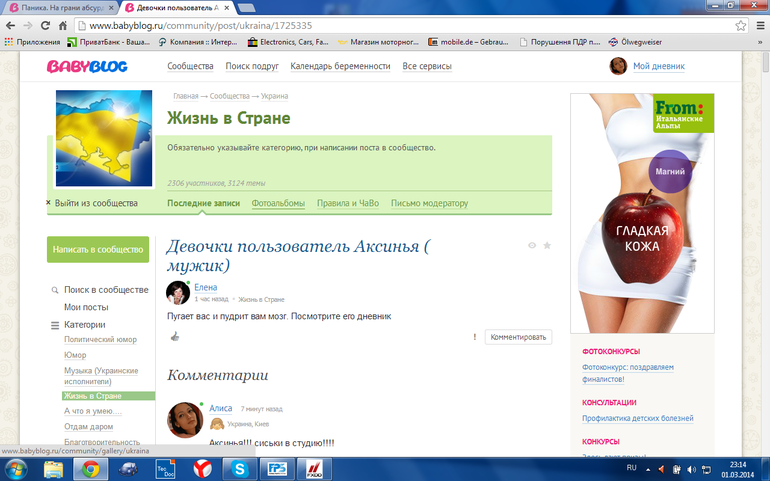Click the x icon beside Выйти из сообщества
770x481 pixels.
pos(49,202)
